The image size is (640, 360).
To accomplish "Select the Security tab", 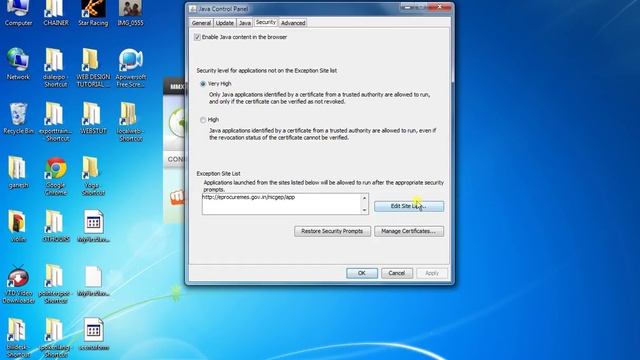I will click(x=266, y=22).
